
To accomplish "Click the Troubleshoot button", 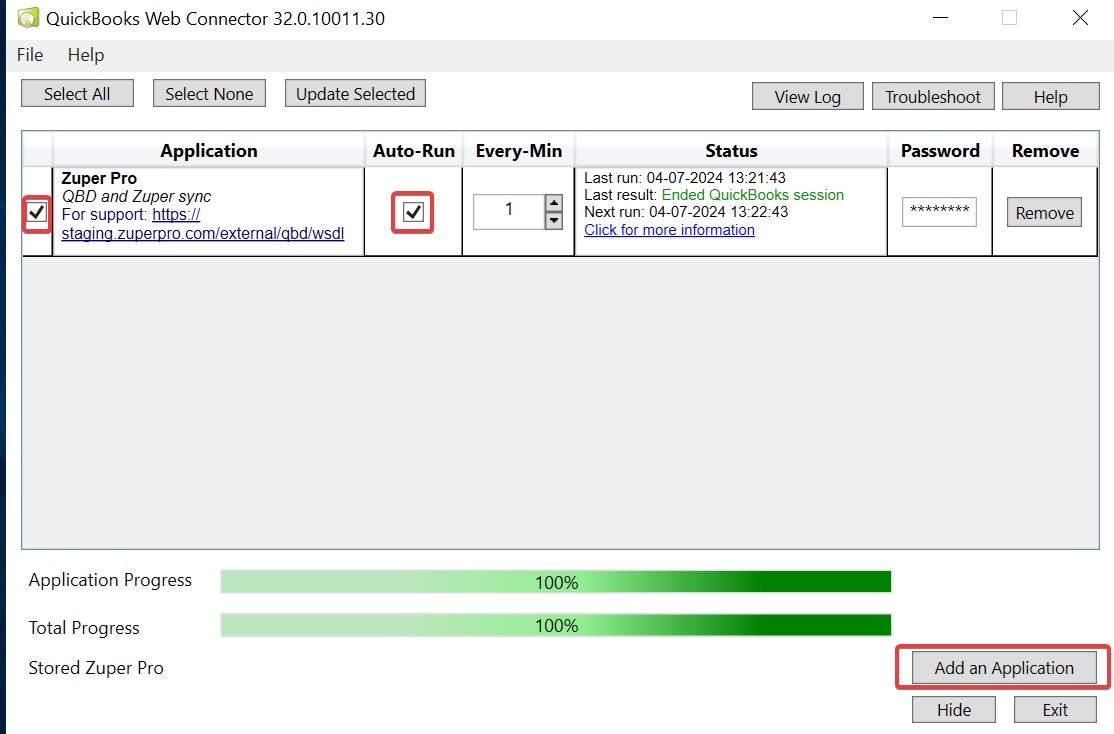I will click(x=932, y=97).
